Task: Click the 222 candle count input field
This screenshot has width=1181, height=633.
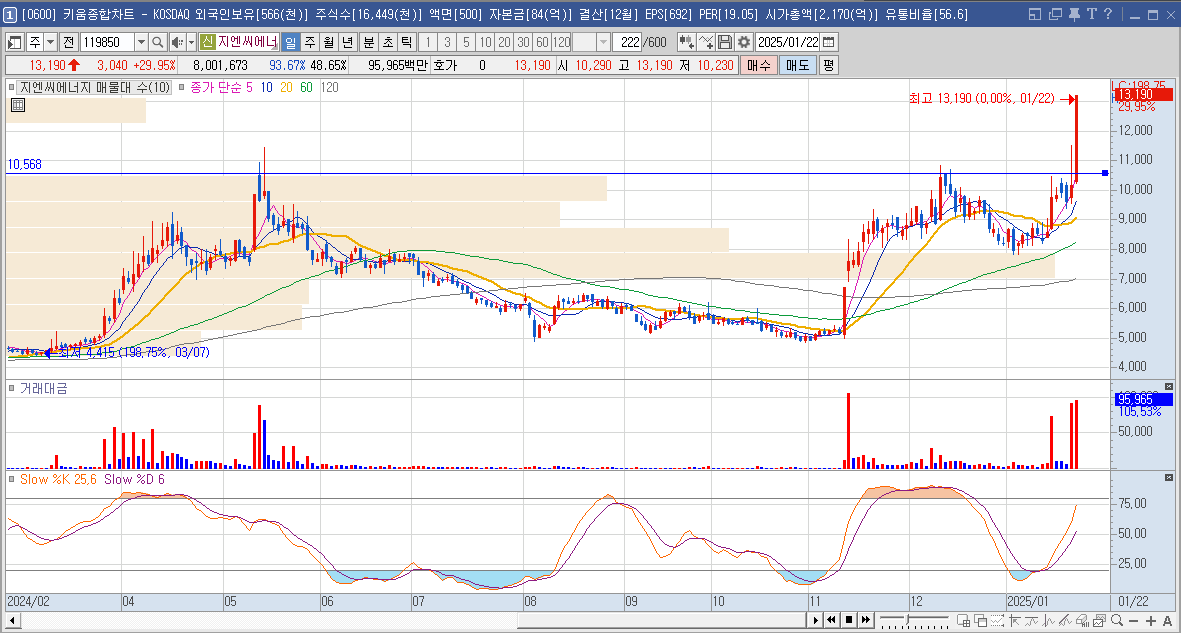Action: click(627, 42)
